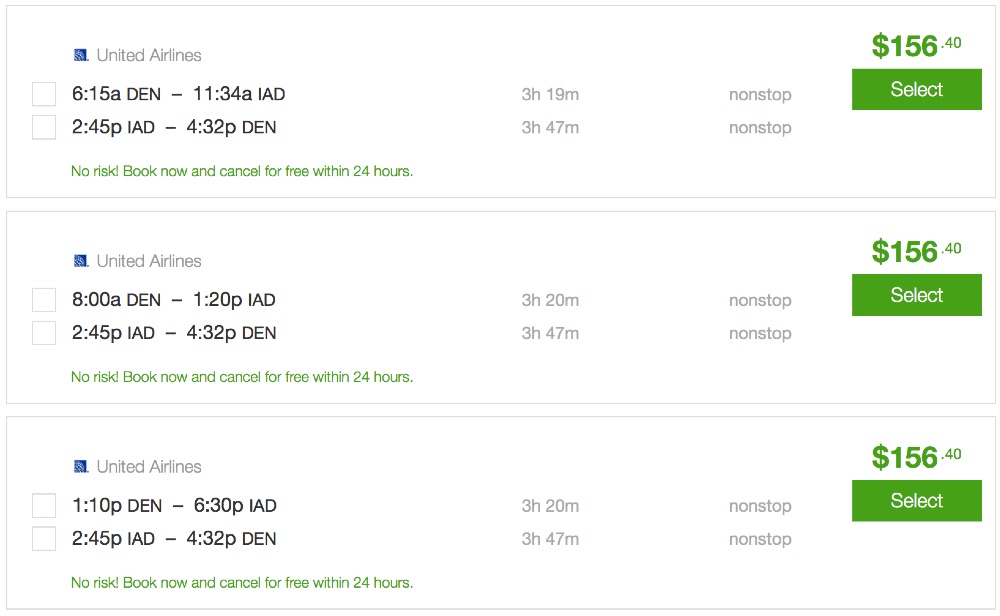Screen dimensions: 1000x616
Task: Tick the return flight checkbox in third result
Action: point(44,539)
